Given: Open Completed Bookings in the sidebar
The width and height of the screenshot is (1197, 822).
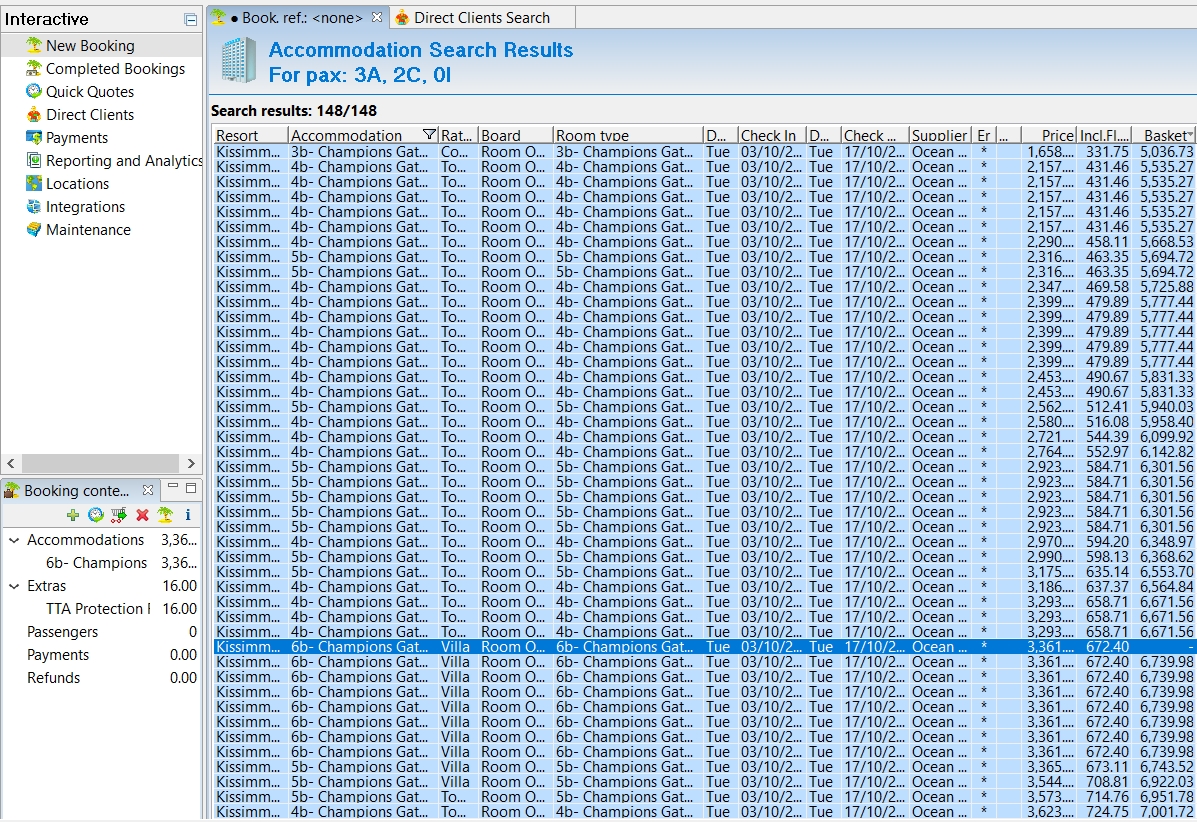Looking at the screenshot, I should point(115,69).
